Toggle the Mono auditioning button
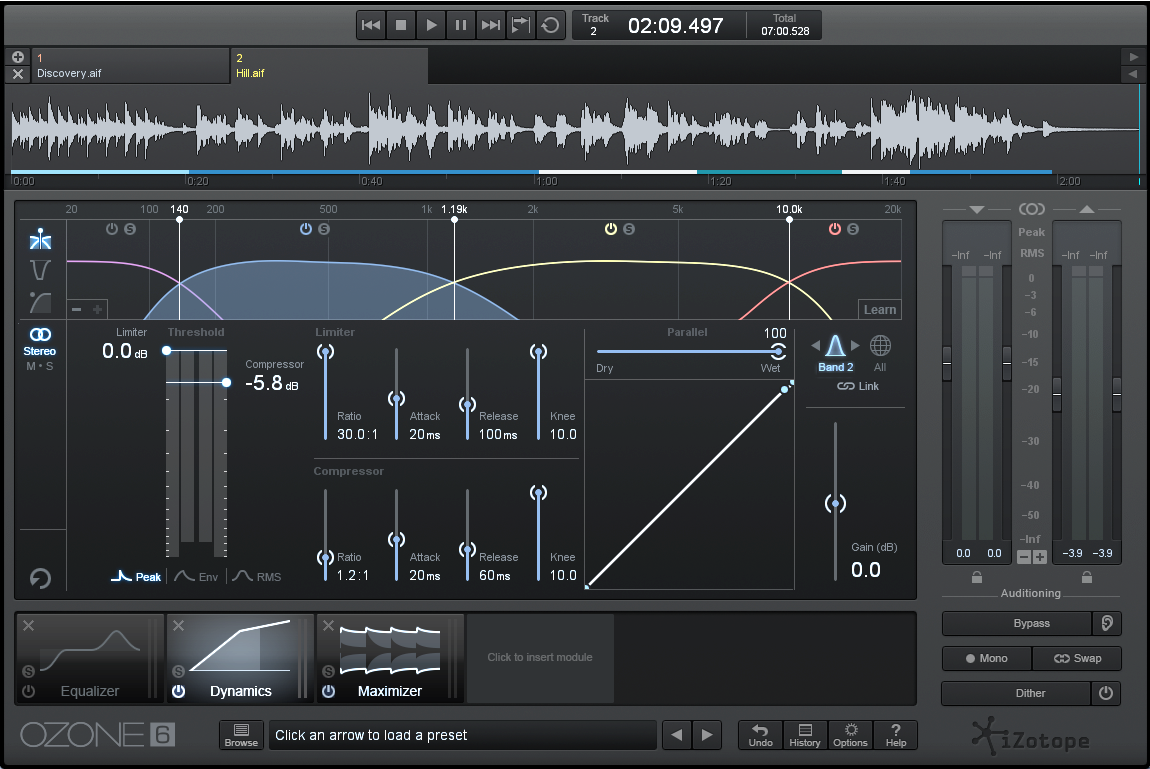The width and height of the screenshot is (1150, 769). [x=986, y=658]
